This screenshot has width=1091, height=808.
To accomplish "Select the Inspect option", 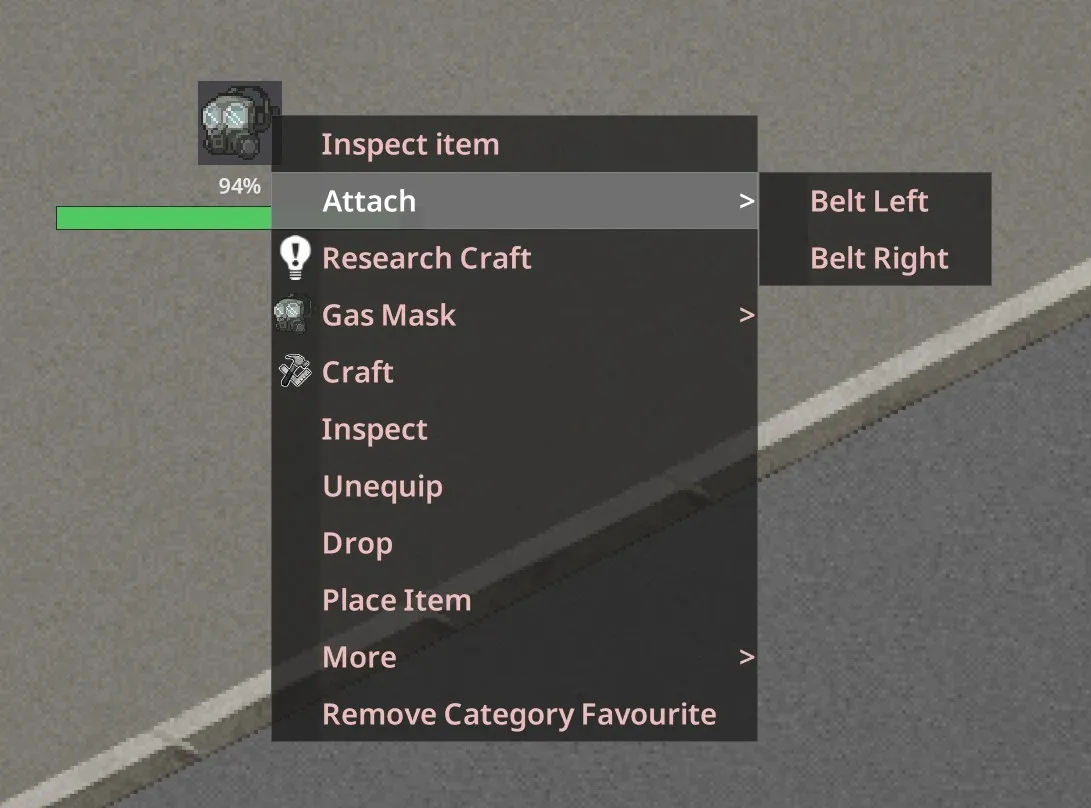I will click(x=514, y=429).
